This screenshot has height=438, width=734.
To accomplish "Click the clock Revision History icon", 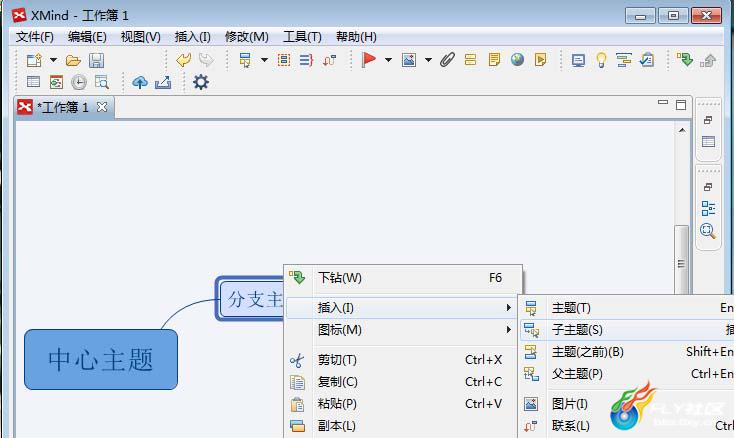I will click(x=79, y=82).
